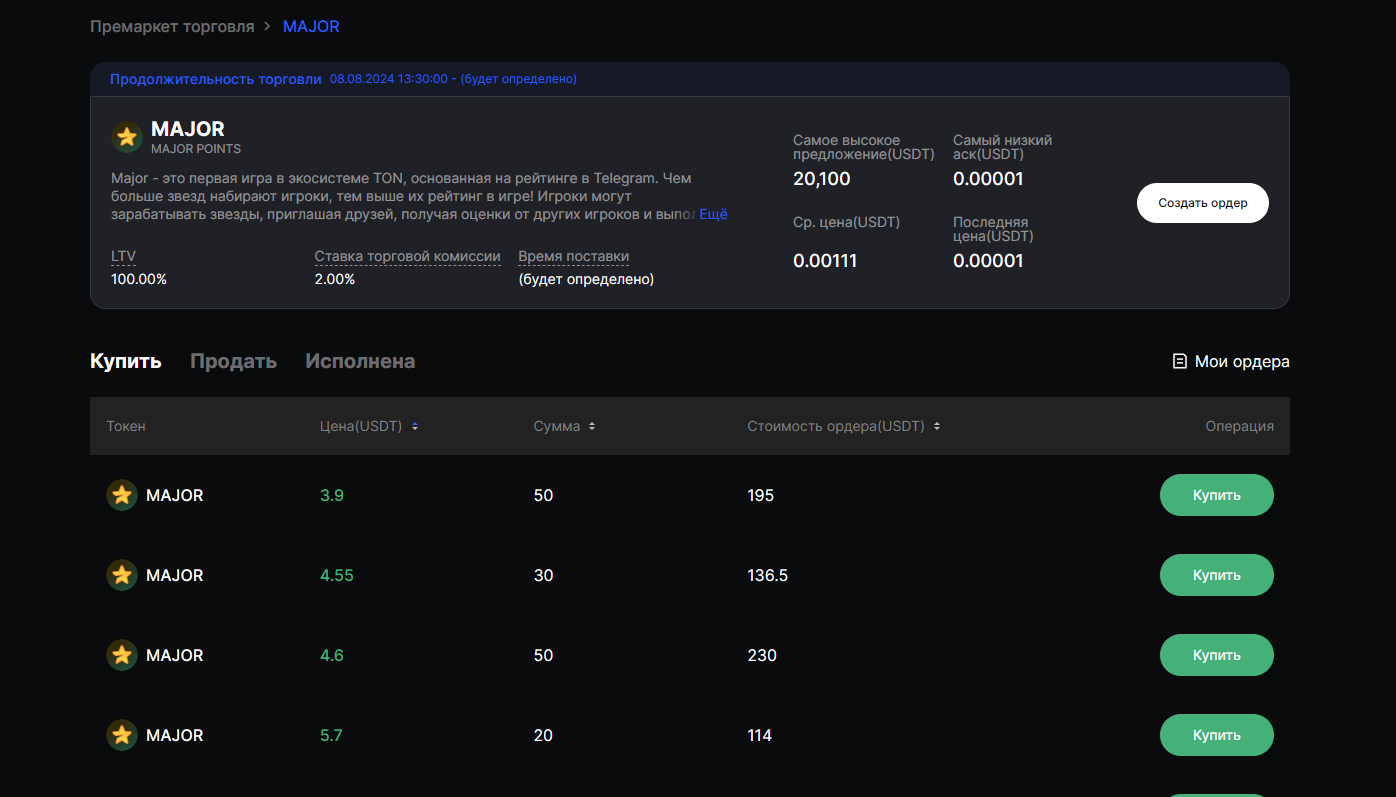Click the amount cell 20
1396x797 pixels.
click(544, 735)
